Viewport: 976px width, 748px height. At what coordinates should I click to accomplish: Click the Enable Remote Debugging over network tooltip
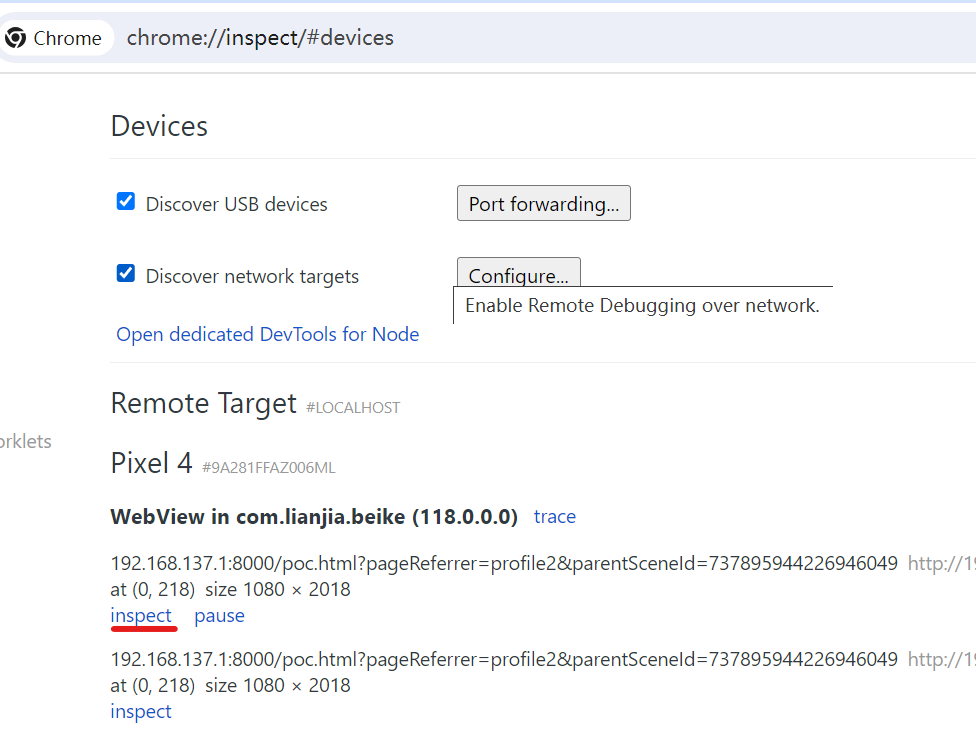[642, 306]
